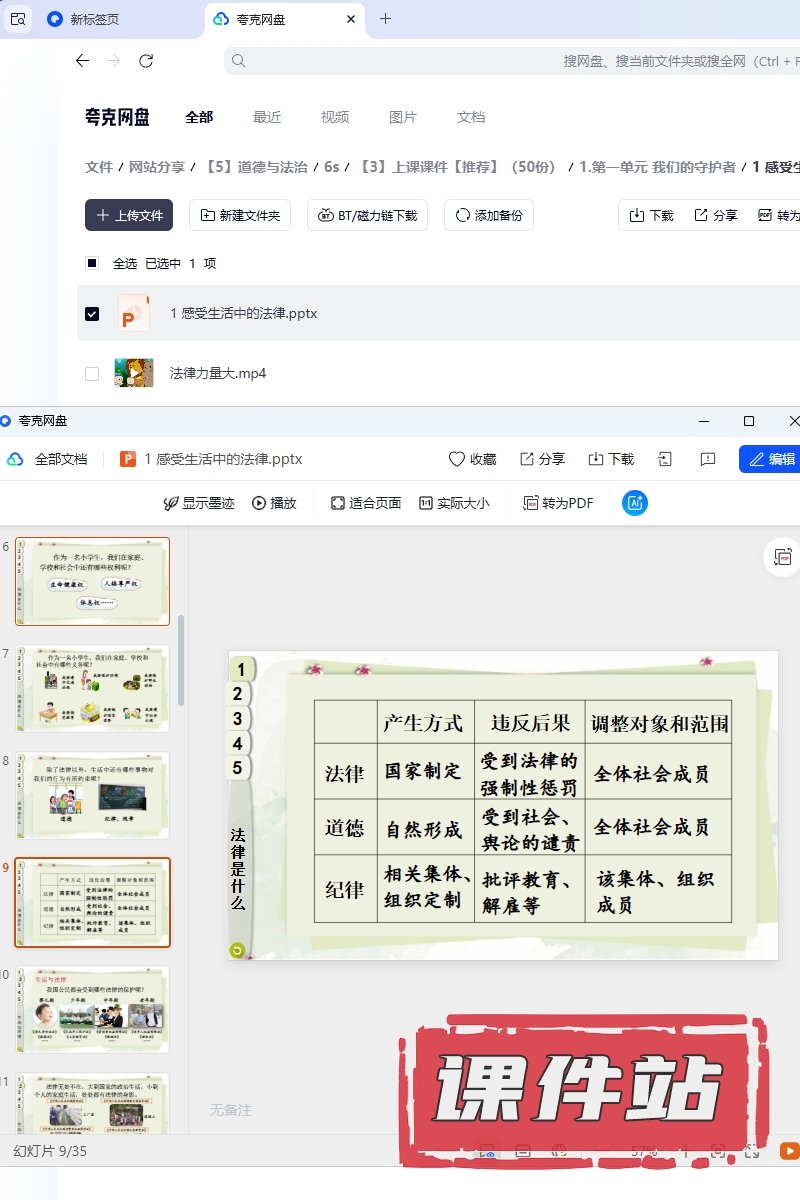Screen dimensions: 800x1200
Task: Click the 显示墨迹 (show ink) icon
Action: (171, 503)
